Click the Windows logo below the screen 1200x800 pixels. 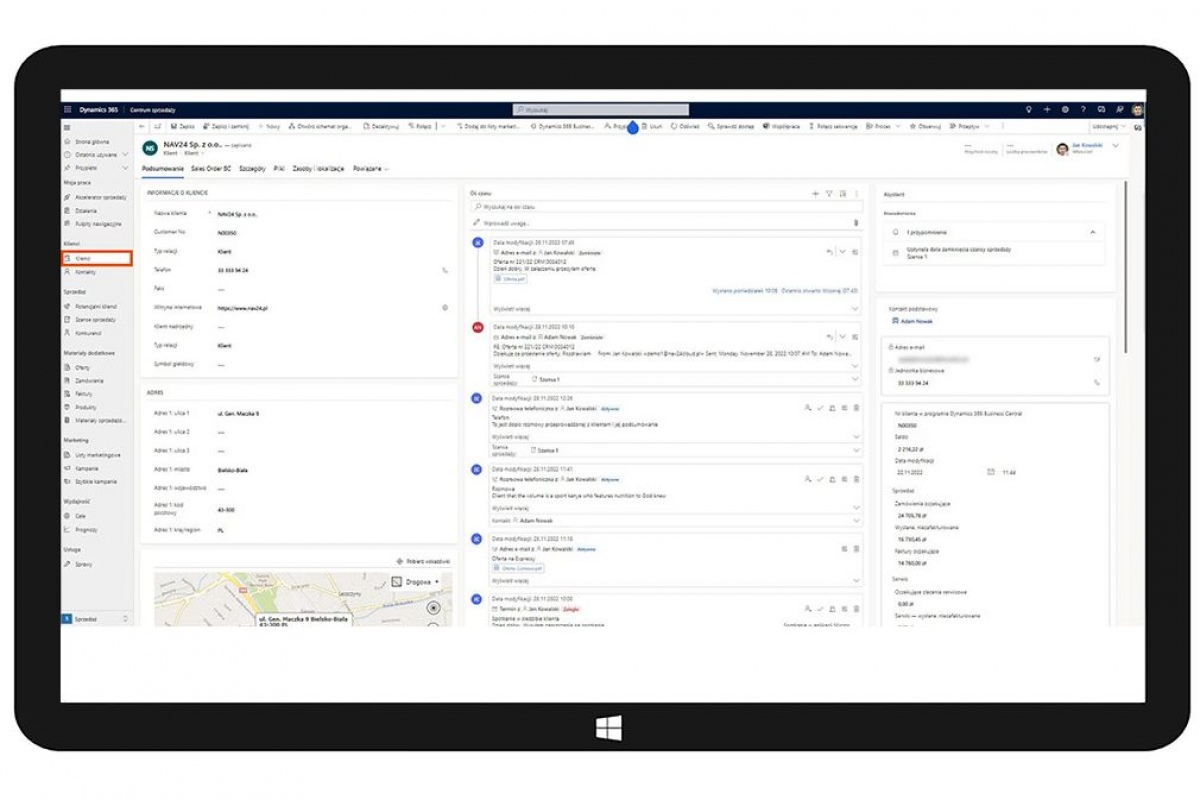(608, 727)
